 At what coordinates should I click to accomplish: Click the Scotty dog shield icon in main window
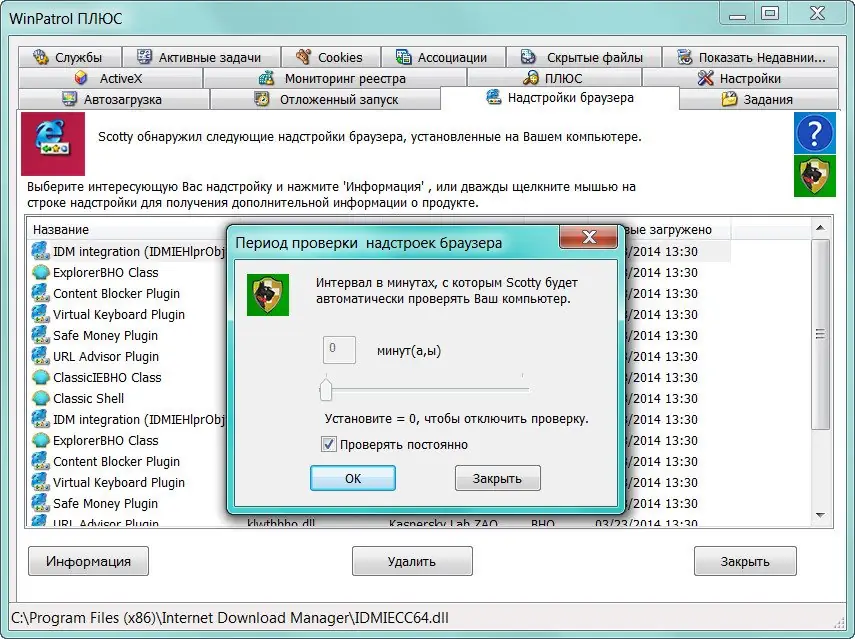coord(815,176)
